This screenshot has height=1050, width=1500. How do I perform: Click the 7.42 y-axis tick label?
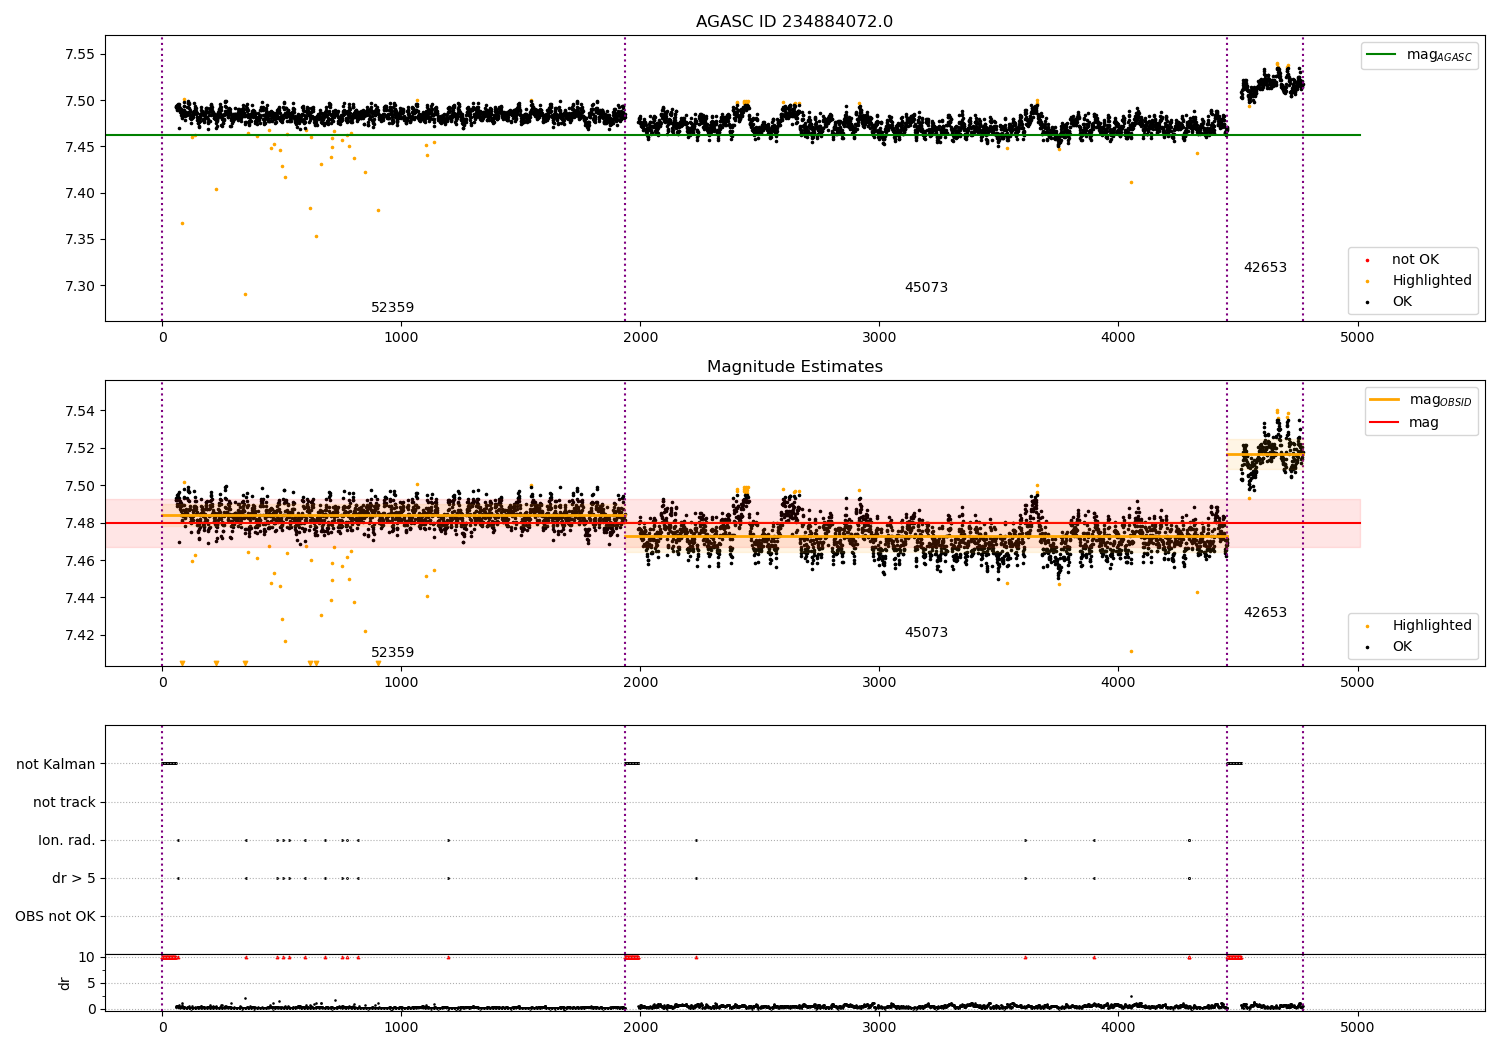pyautogui.click(x=80, y=635)
